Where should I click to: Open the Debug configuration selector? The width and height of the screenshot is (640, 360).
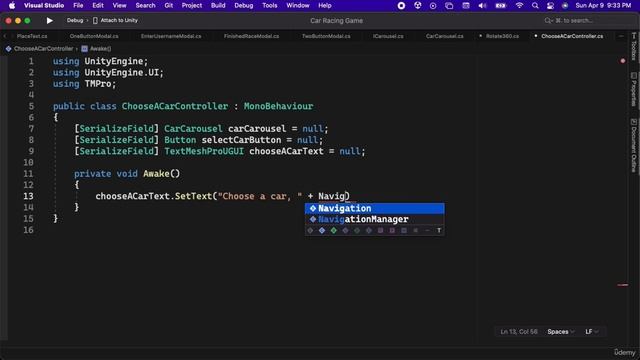75,20
